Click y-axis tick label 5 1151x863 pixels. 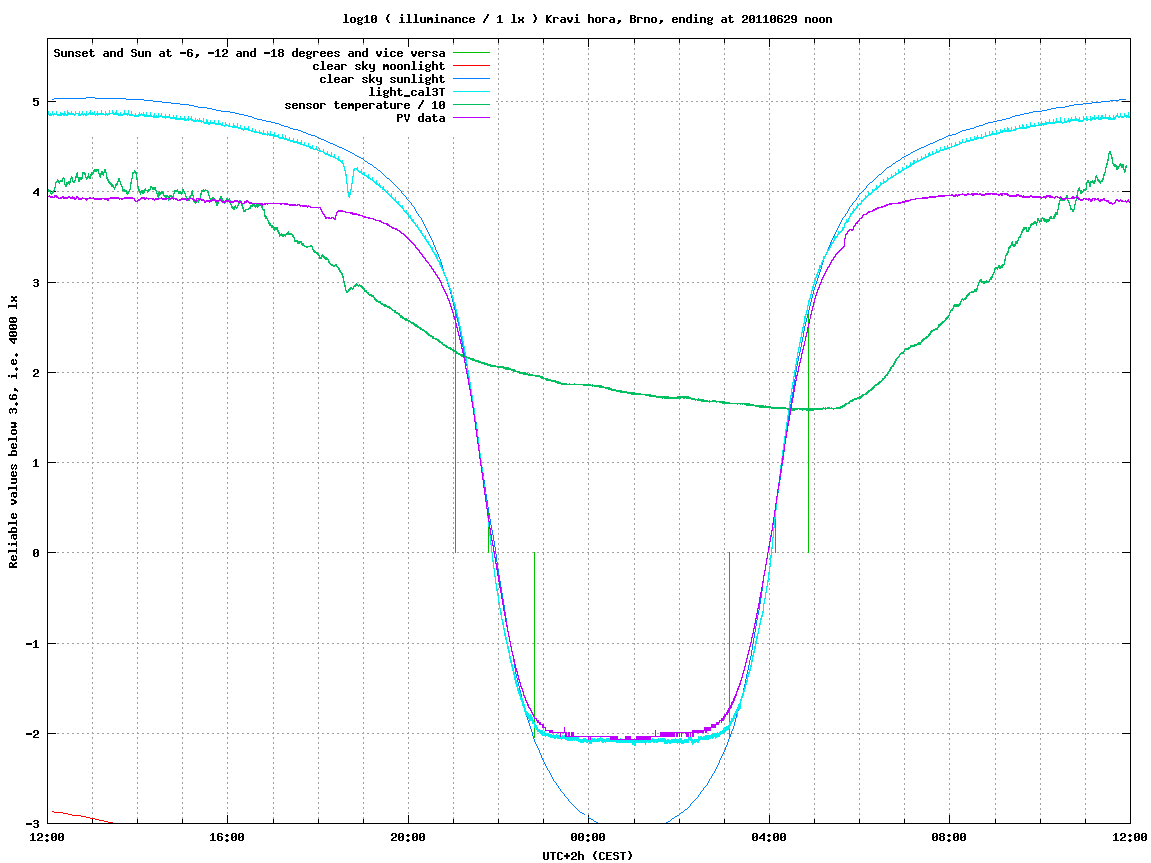point(35,102)
